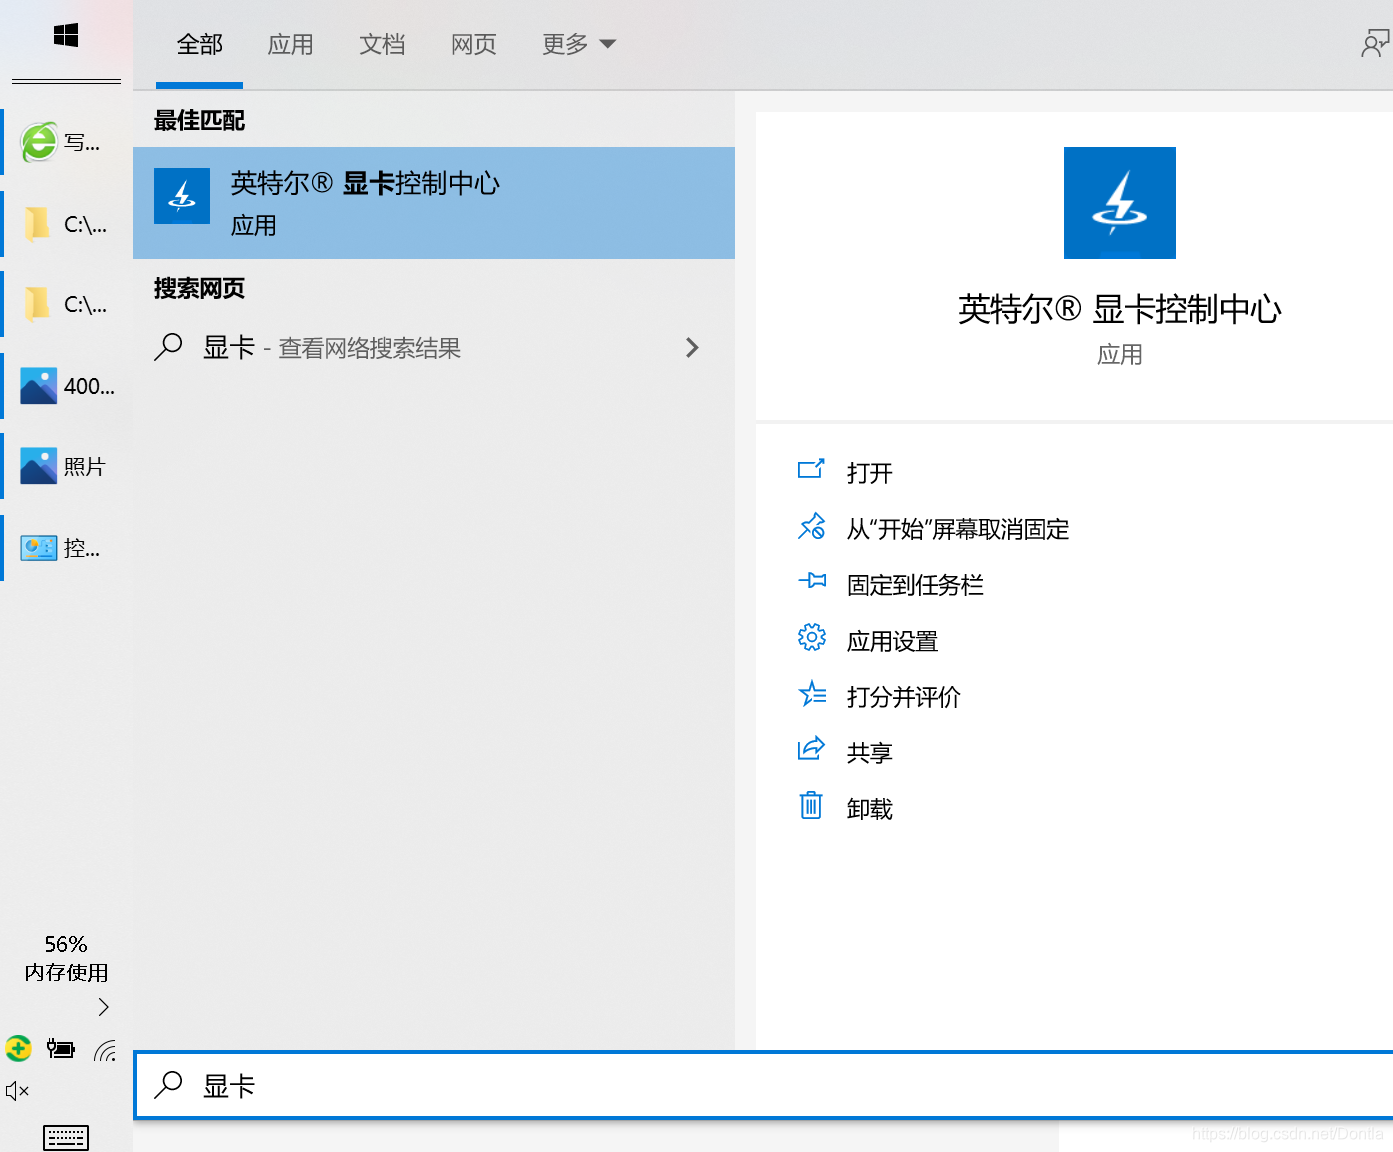Screen dimensions: 1393x1152
Task: Click the magnifier icon beside 显卡 web result
Action: [168, 347]
